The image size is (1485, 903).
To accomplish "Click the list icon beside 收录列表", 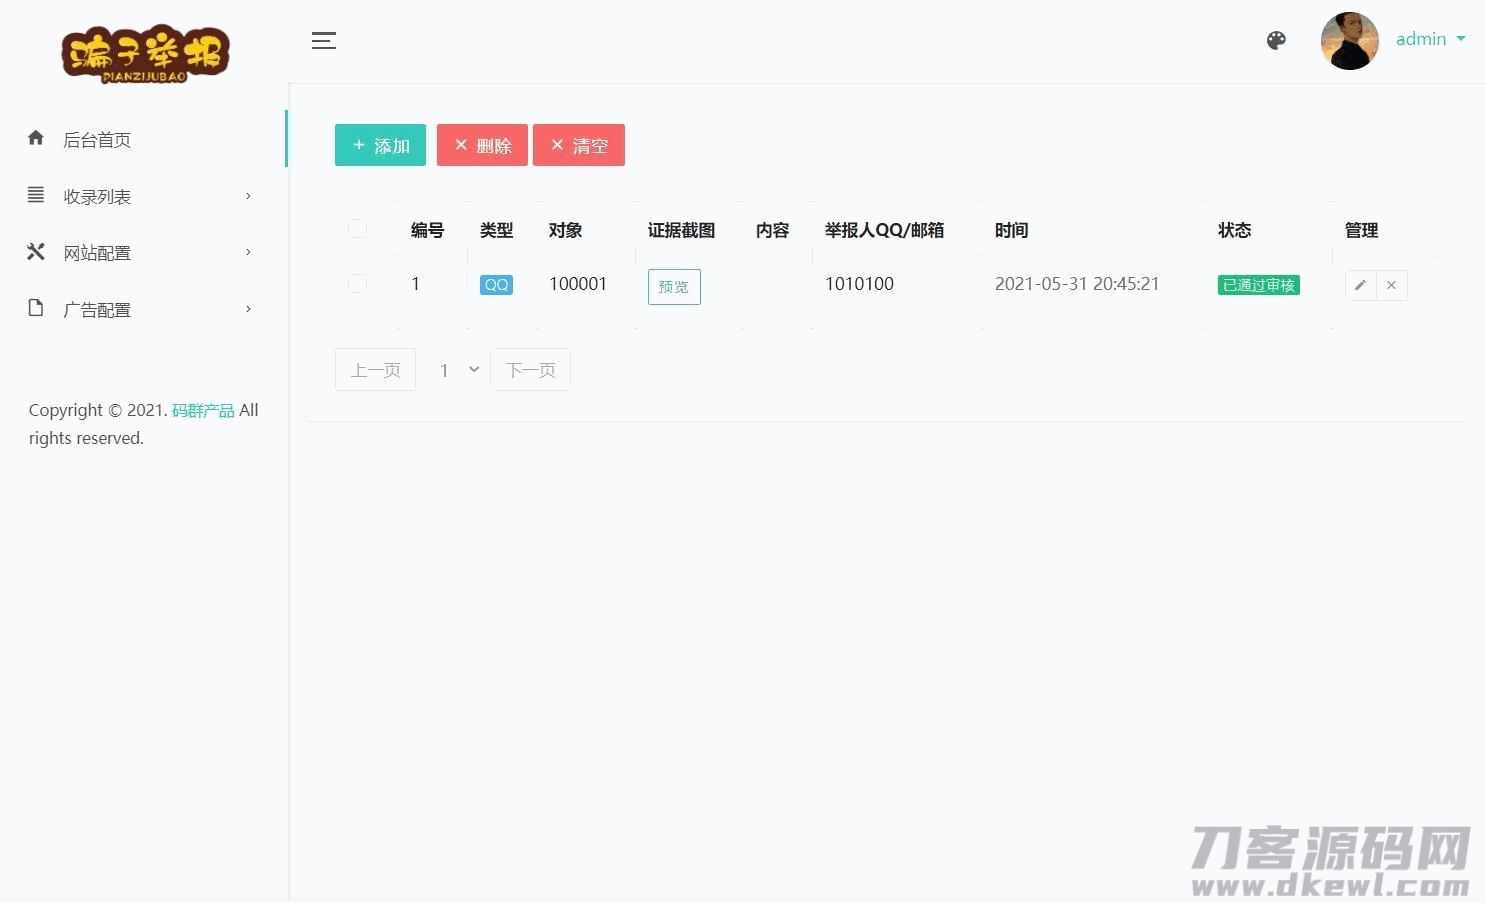I will (36, 195).
